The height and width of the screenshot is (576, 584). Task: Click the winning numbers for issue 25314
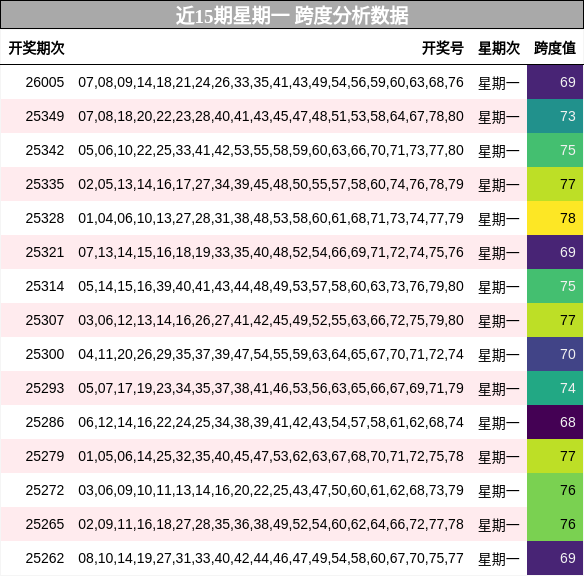271,286
